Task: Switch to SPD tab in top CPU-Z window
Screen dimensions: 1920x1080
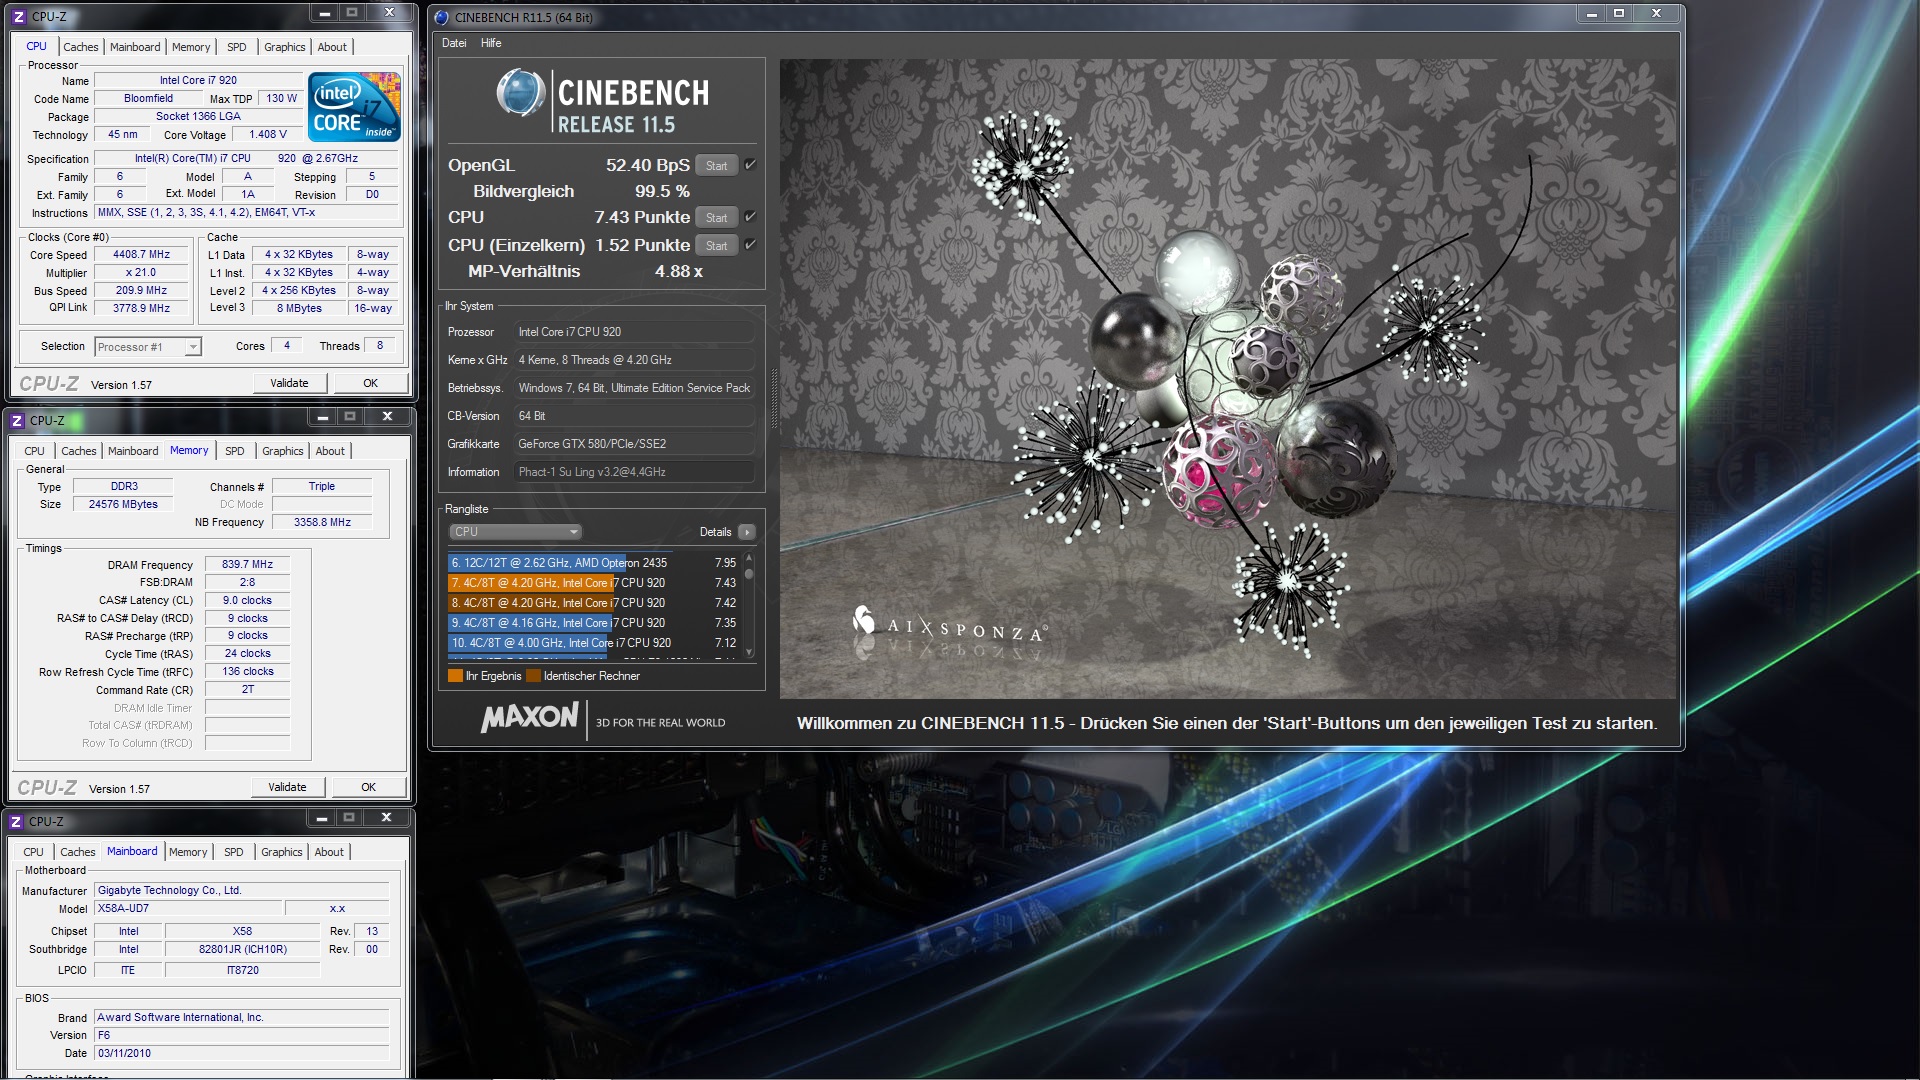Action: (237, 47)
